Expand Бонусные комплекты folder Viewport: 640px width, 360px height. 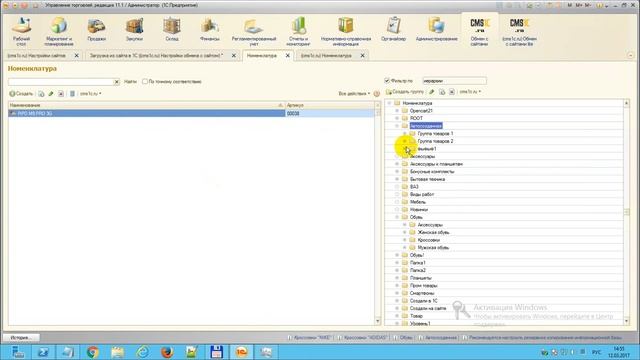pos(397,171)
